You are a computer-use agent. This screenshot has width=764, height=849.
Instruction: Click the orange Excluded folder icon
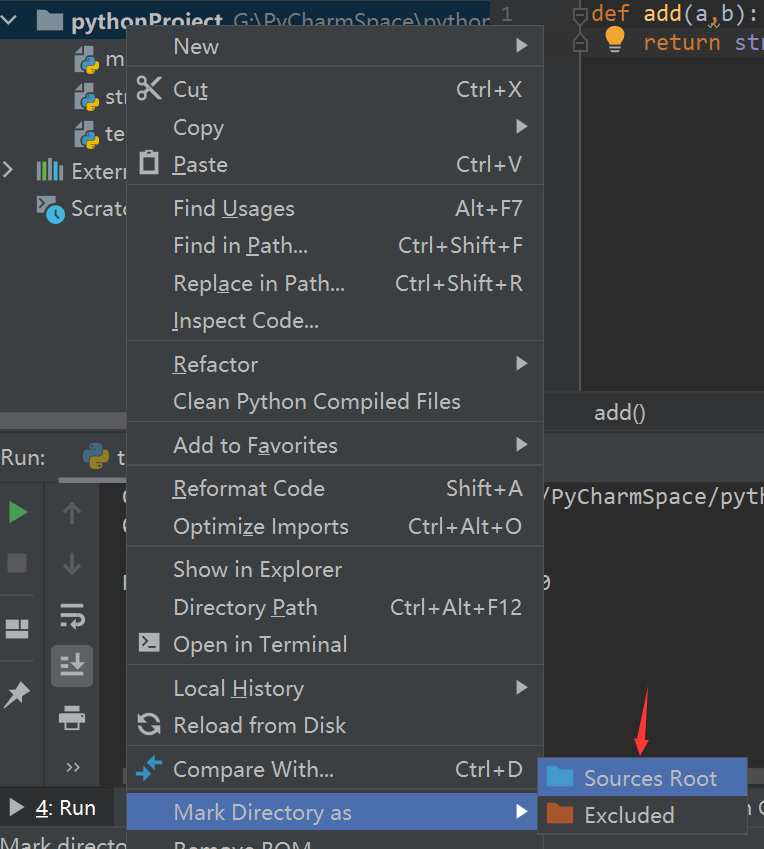[560, 813]
